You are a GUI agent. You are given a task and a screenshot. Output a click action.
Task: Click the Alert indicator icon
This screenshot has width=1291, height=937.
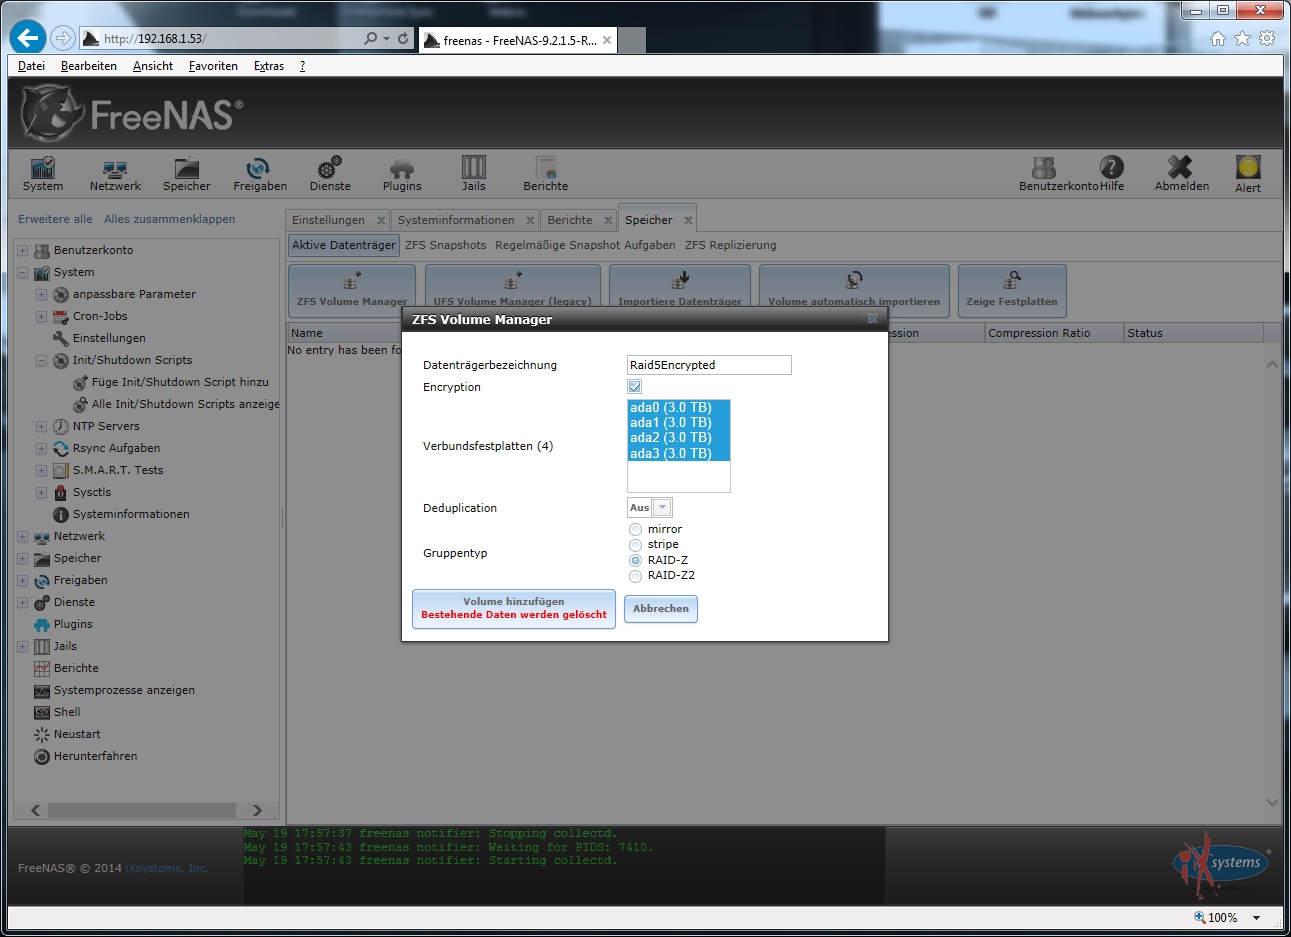tap(1248, 174)
